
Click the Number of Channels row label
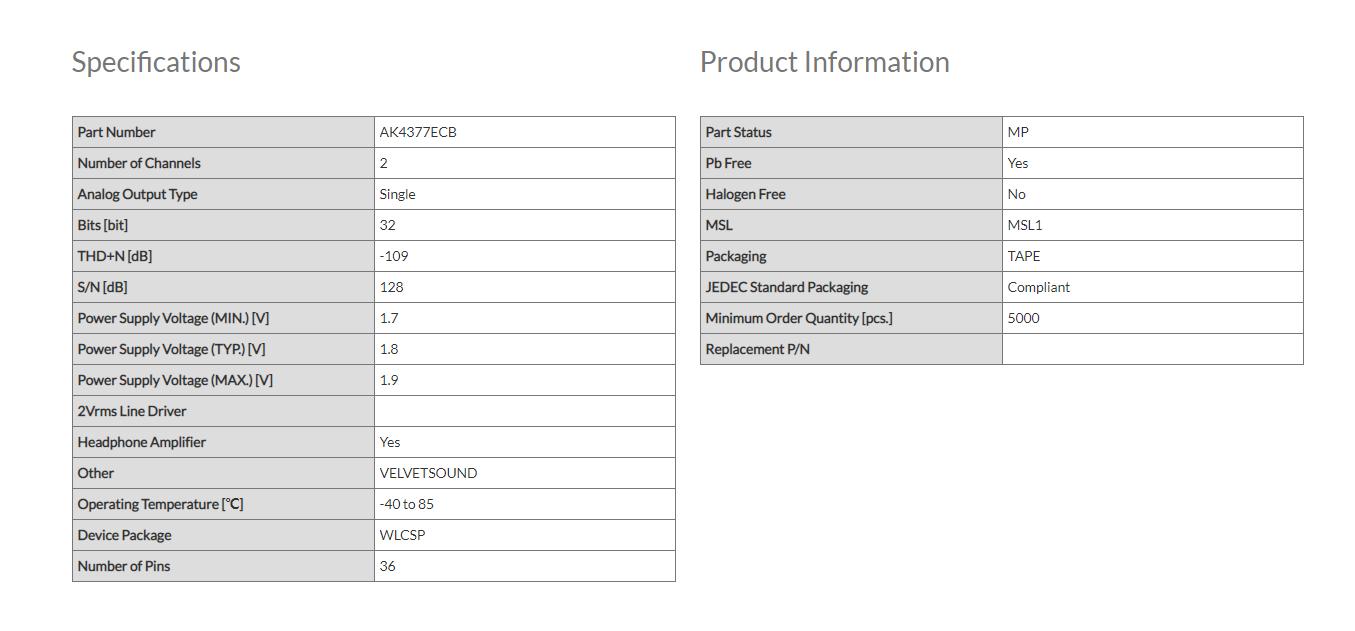(139, 163)
